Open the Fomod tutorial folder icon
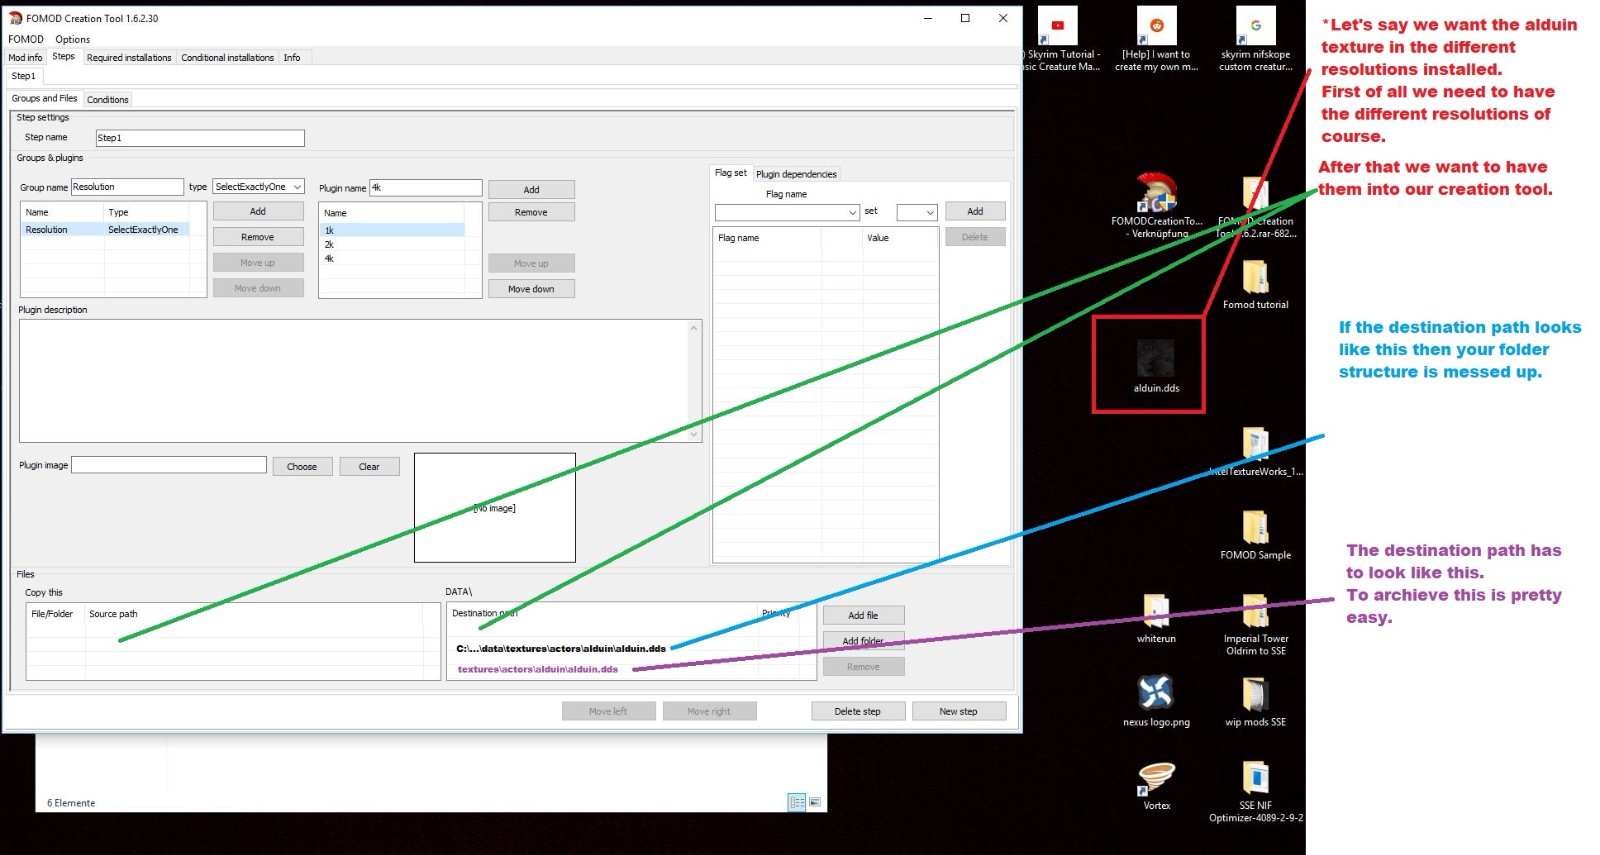Image resolution: width=1600 pixels, height=855 pixels. (1255, 279)
